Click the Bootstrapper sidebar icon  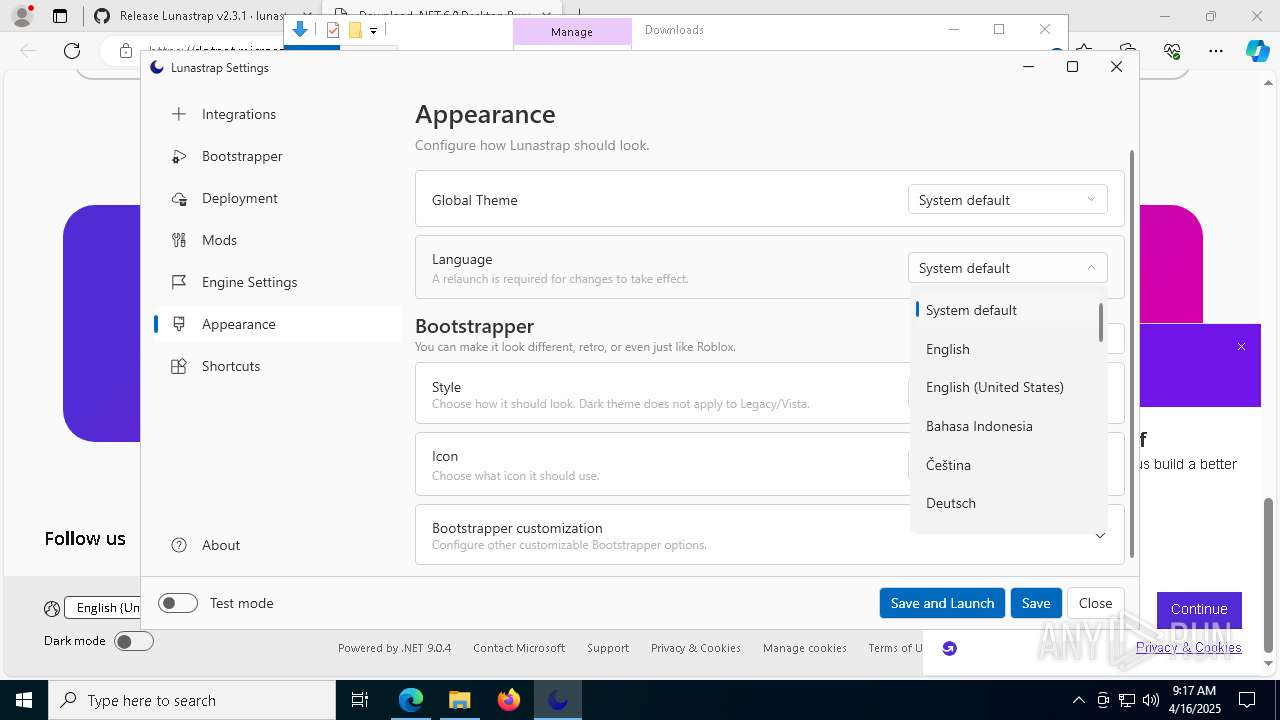pos(179,156)
